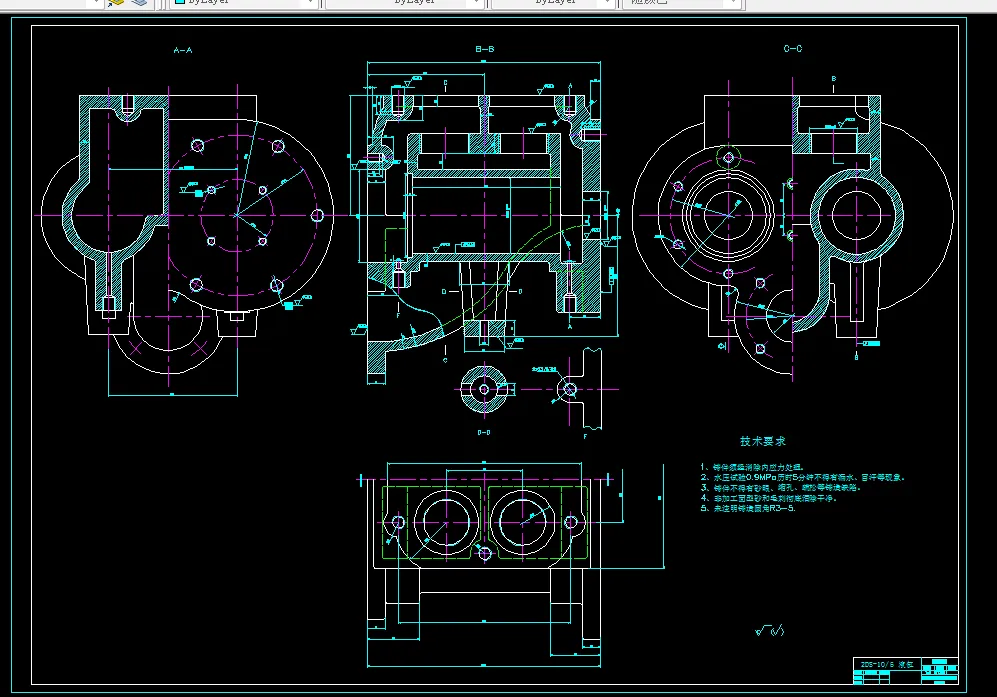Select requirement line 5 mentioning R3-5

point(748,508)
